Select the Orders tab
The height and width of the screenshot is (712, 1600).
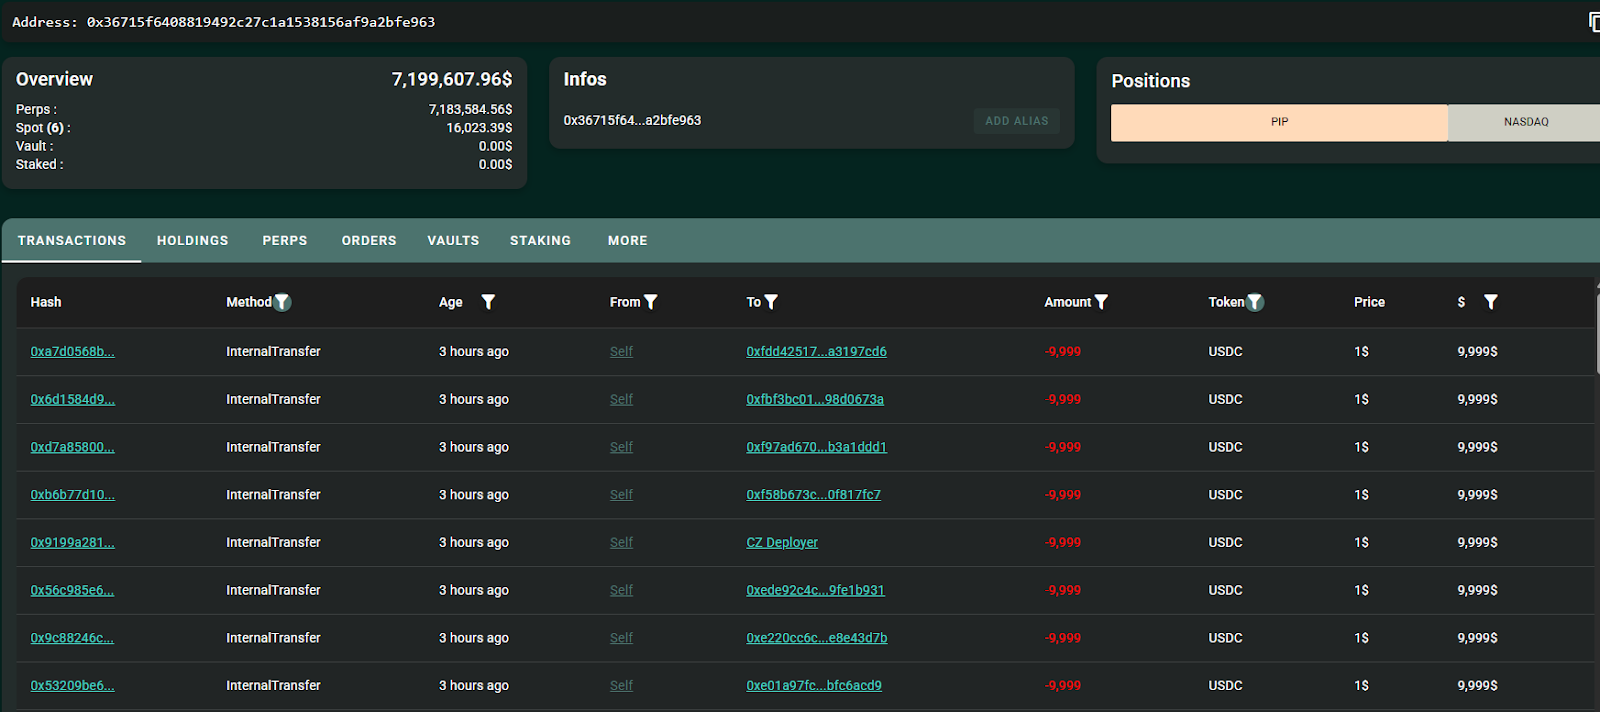(369, 241)
